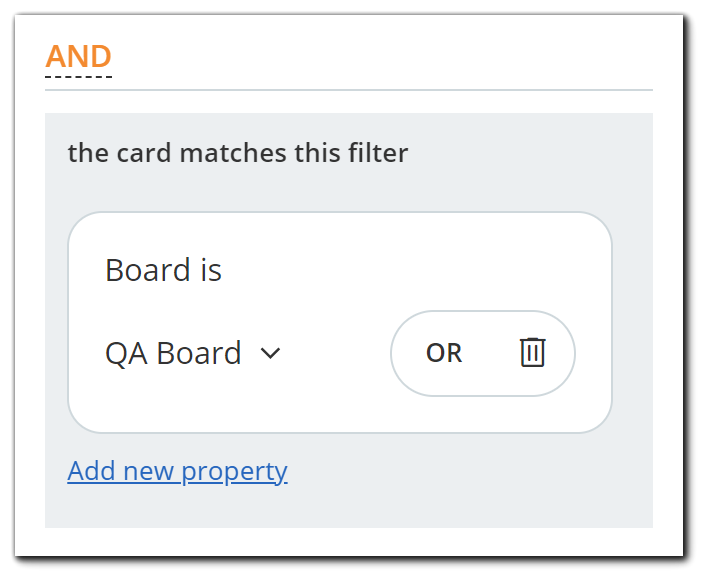The image size is (710, 583).
Task: Delete the Board filter with trash icon
Action: (x=532, y=353)
